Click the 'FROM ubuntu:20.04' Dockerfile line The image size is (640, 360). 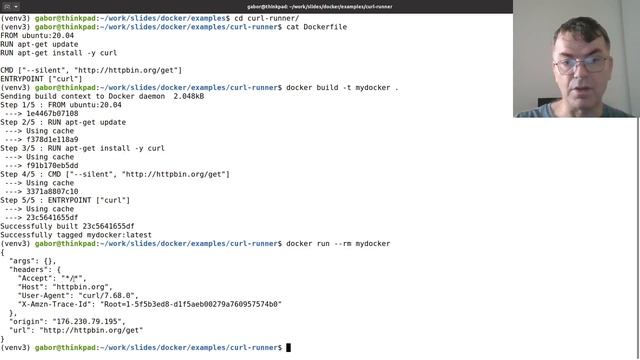point(37,36)
